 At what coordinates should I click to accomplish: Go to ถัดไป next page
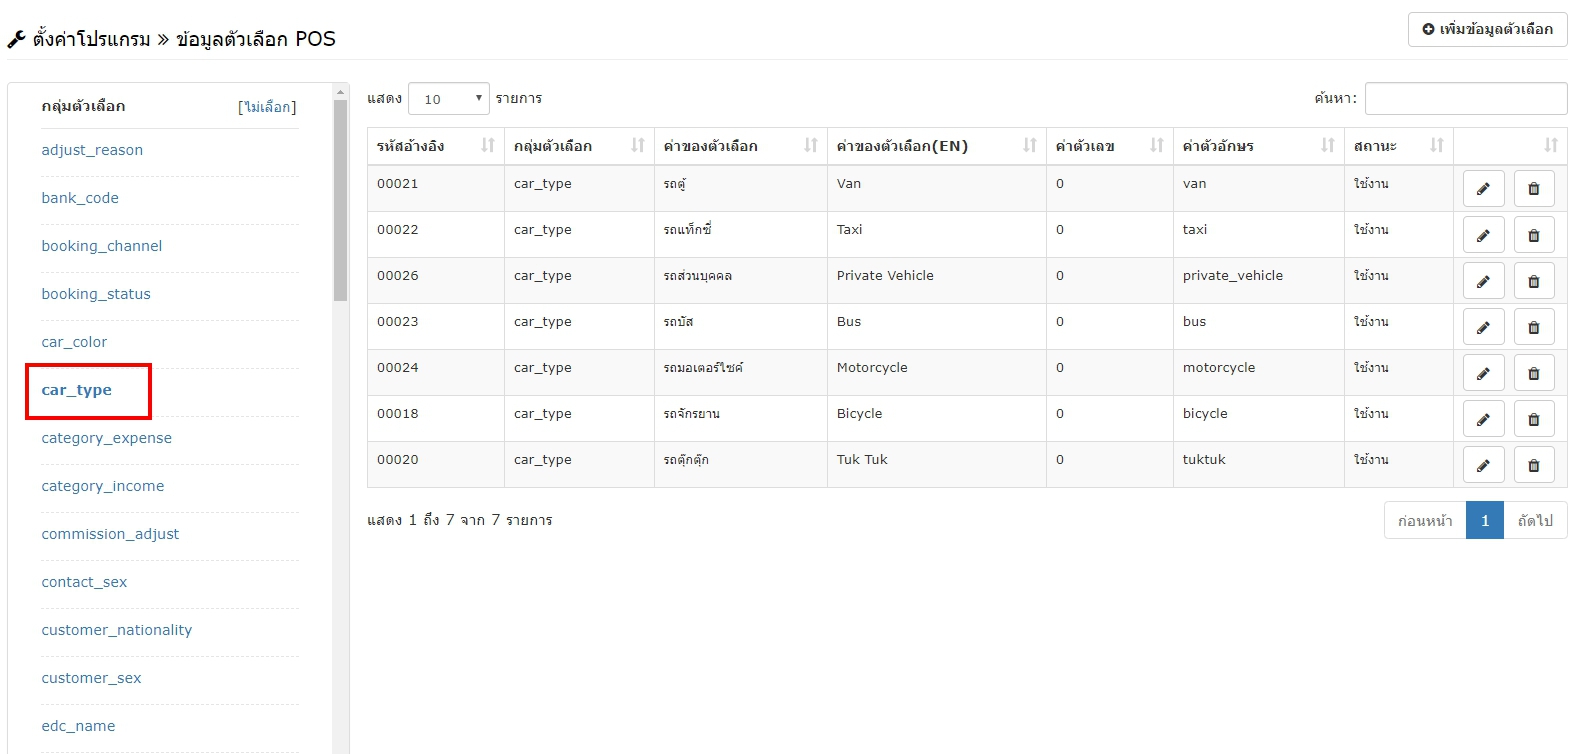(1535, 520)
